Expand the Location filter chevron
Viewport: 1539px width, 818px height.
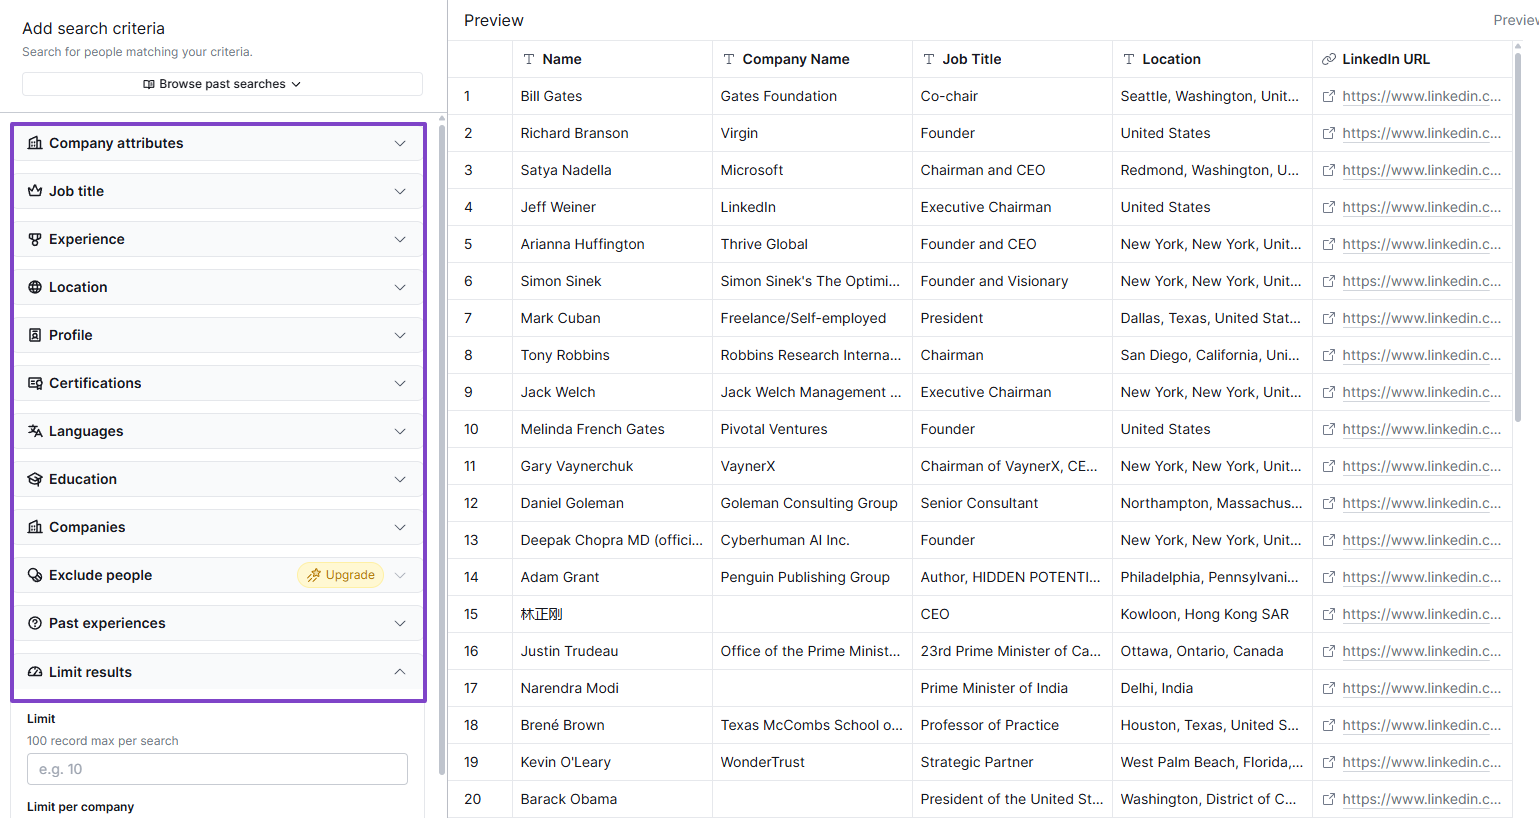click(x=400, y=287)
